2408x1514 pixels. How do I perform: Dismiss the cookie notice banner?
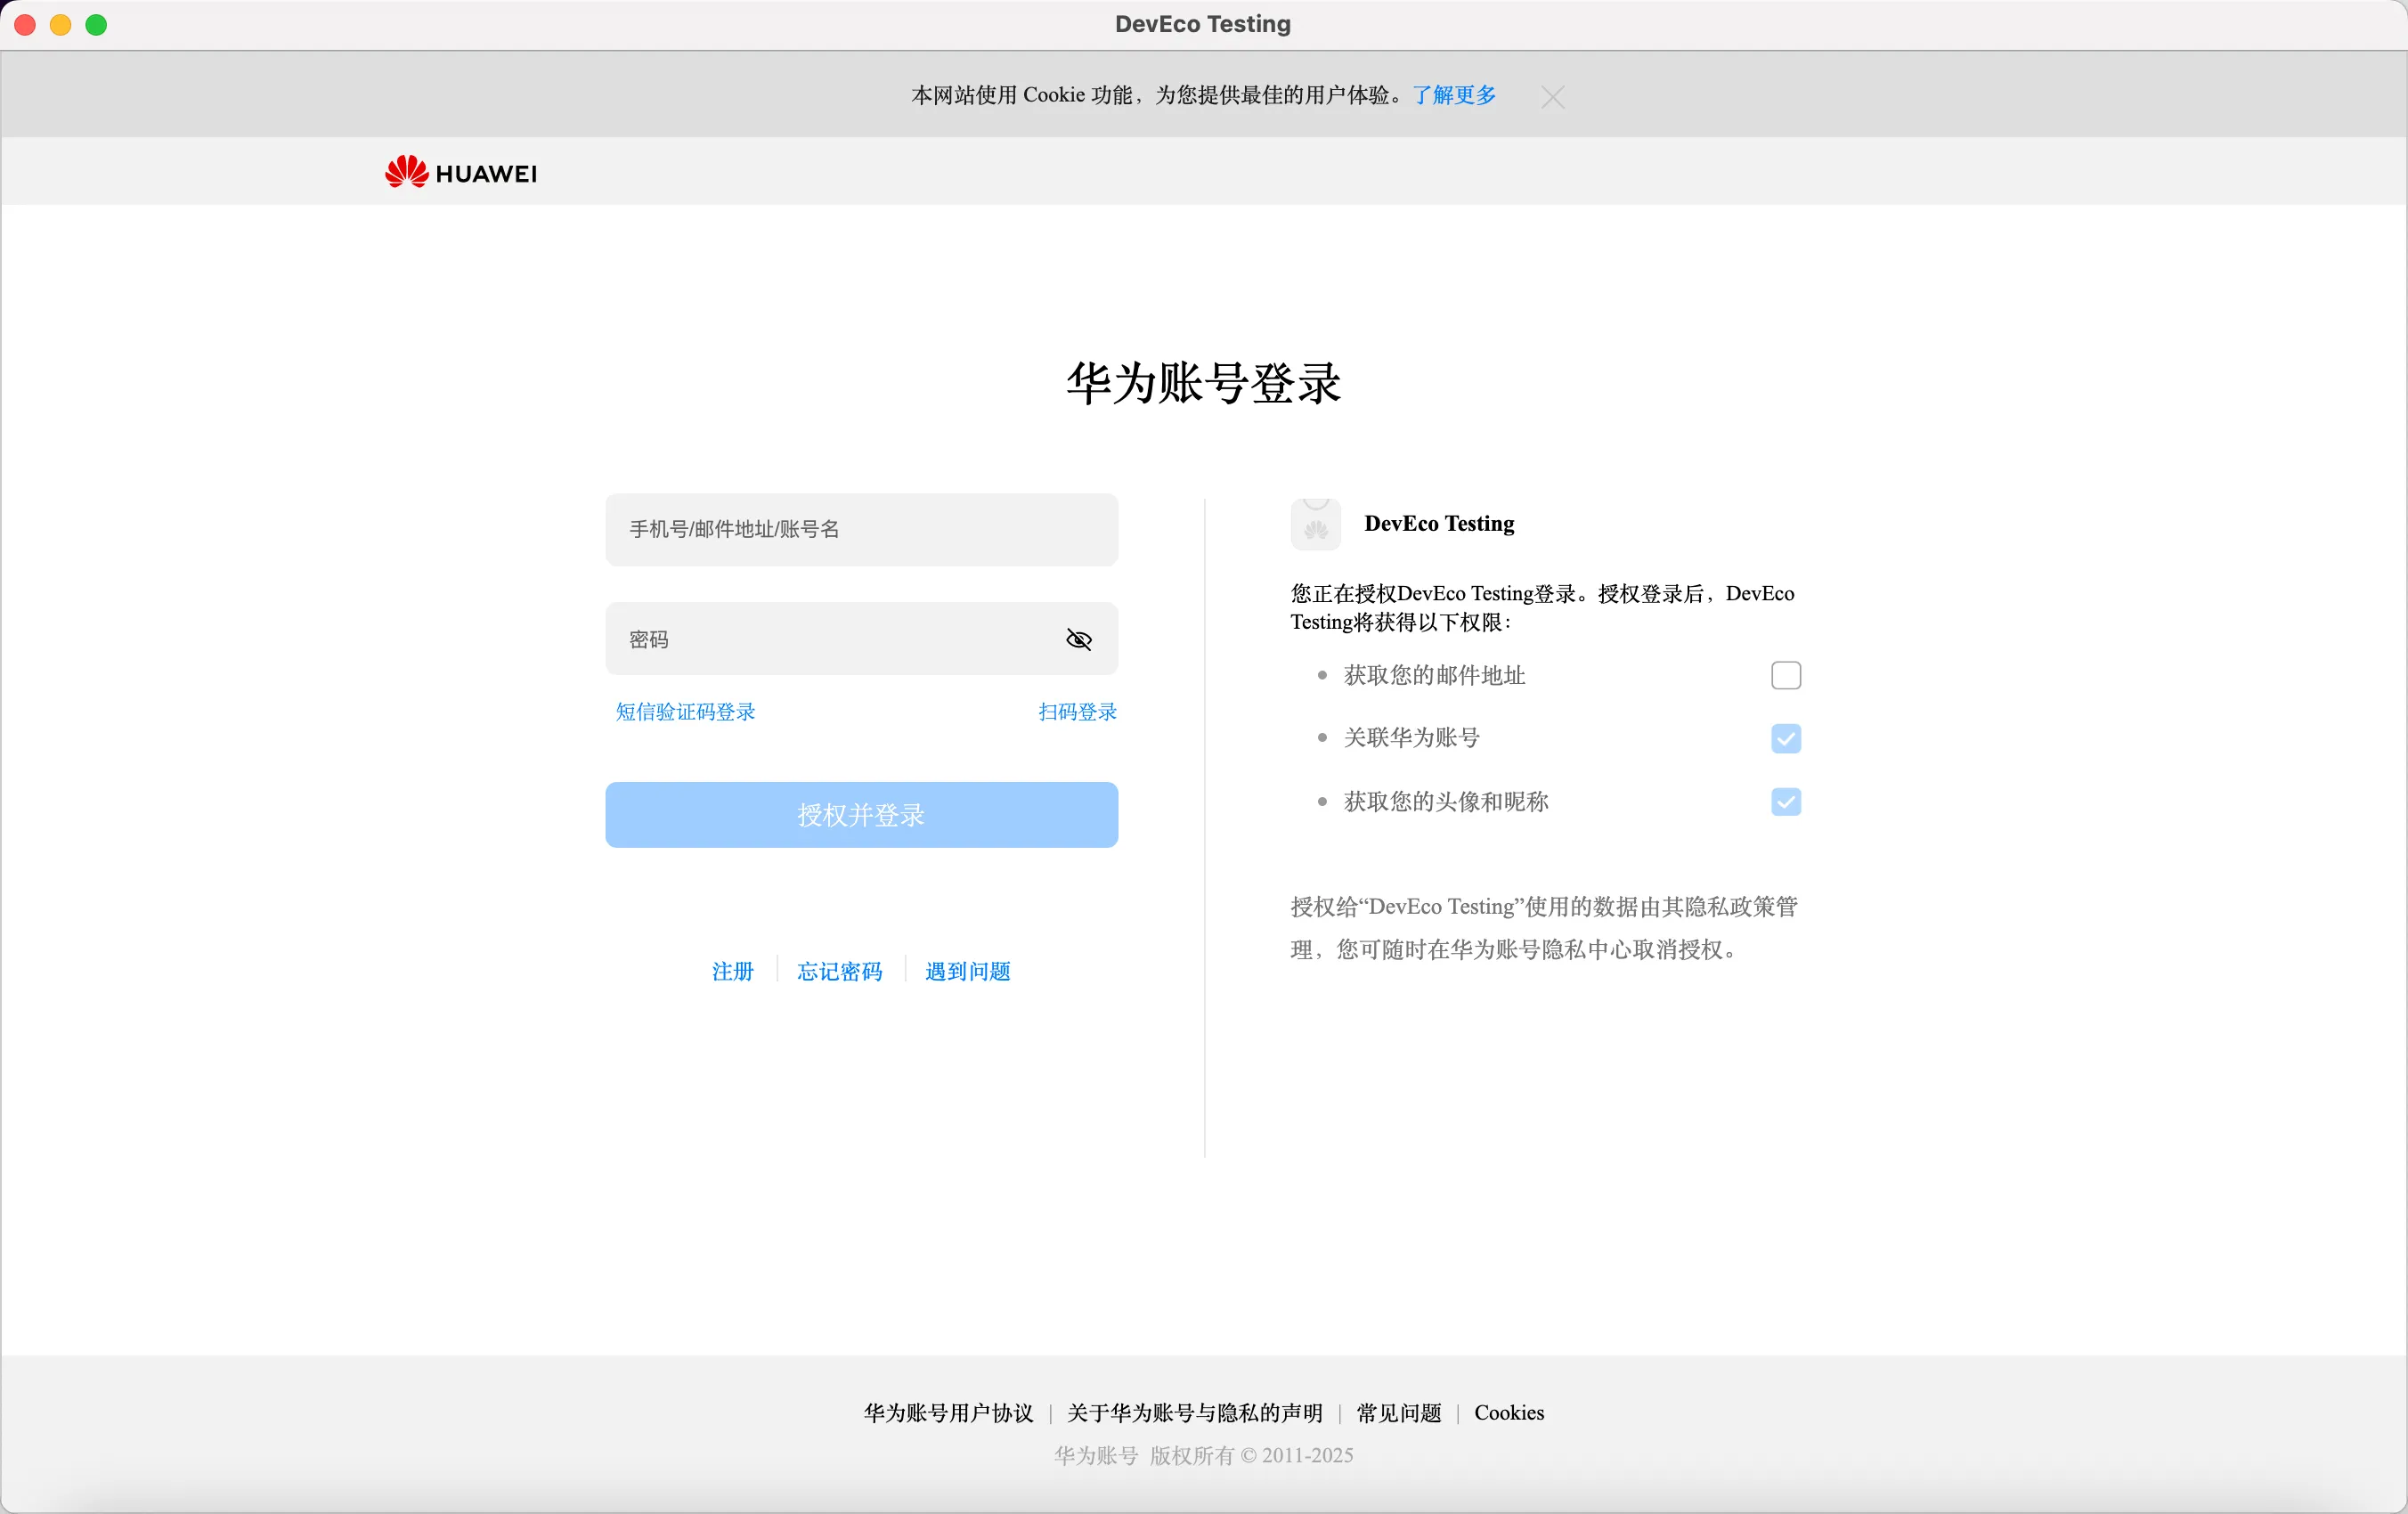[x=1552, y=97]
